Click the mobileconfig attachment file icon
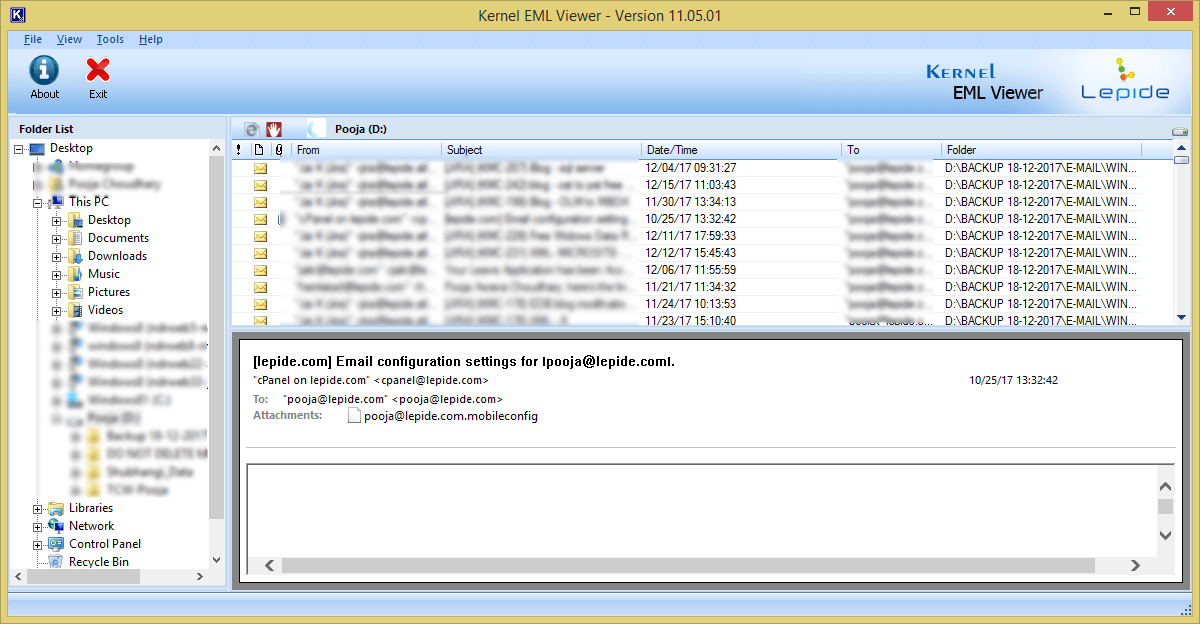 coord(354,416)
